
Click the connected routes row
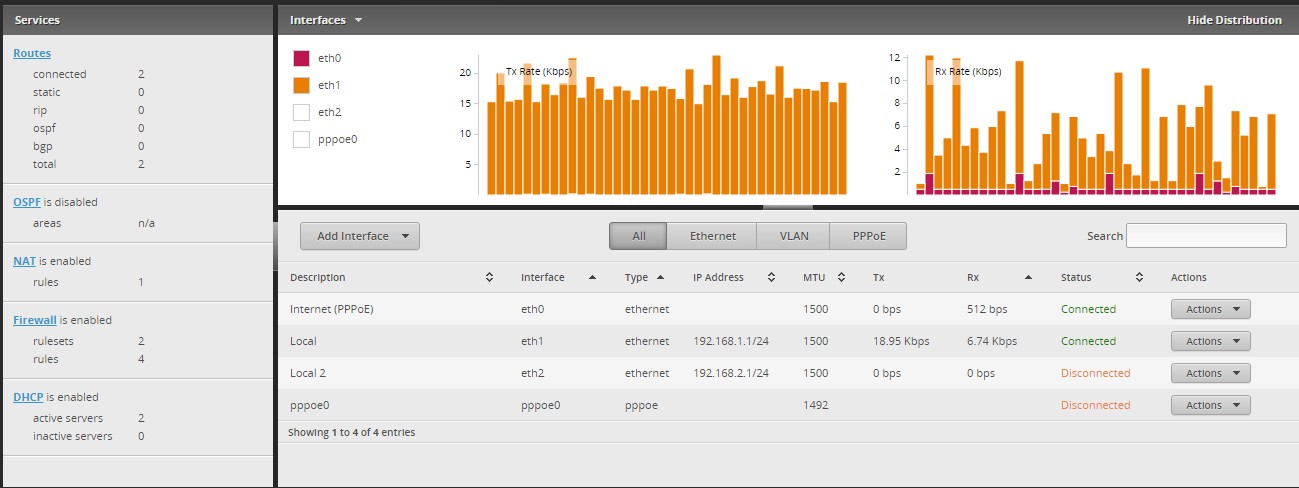[x=88, y=74]
